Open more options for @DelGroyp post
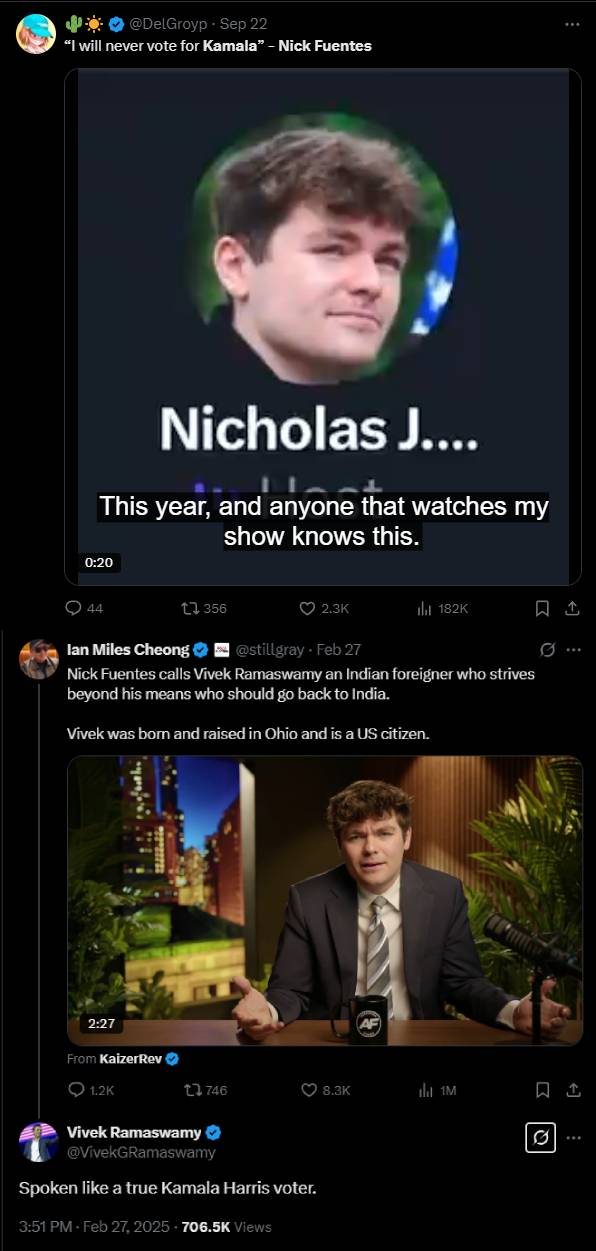 [x=572, y=24]
